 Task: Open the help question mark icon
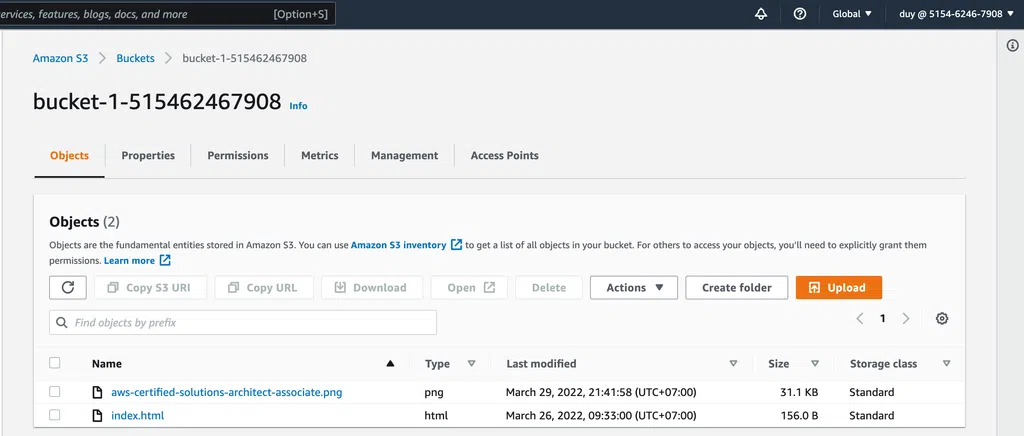[800, 14]
